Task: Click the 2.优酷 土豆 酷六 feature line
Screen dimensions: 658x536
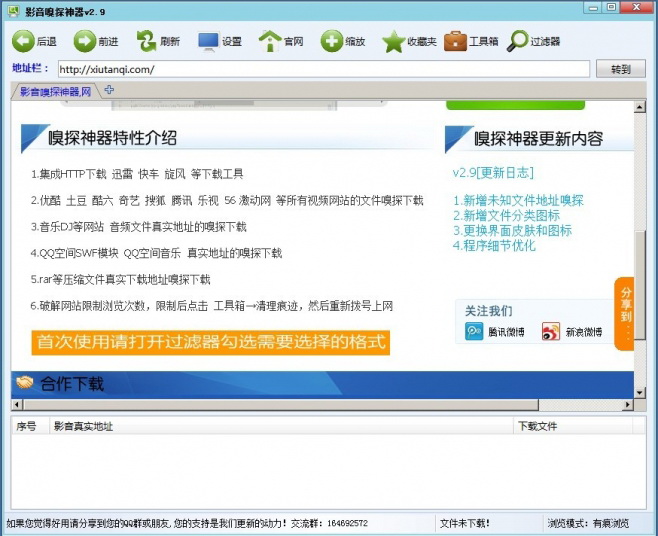Action: pos(227,201)
